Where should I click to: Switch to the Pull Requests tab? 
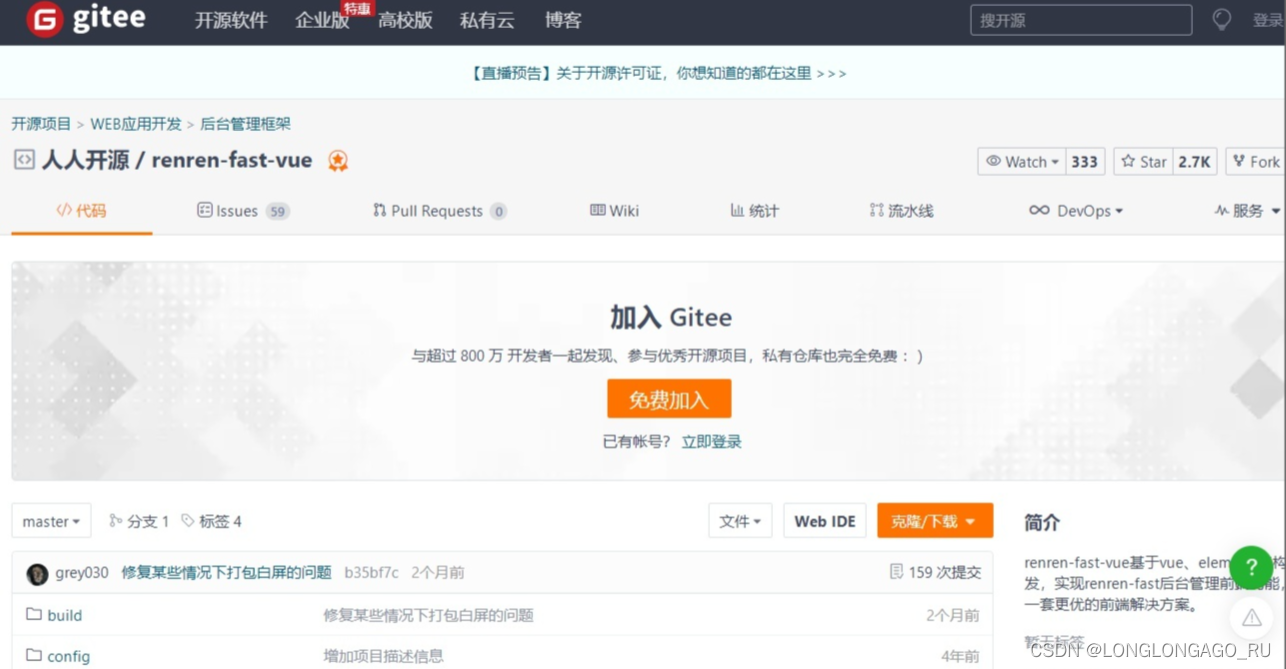tap(439, 211)
